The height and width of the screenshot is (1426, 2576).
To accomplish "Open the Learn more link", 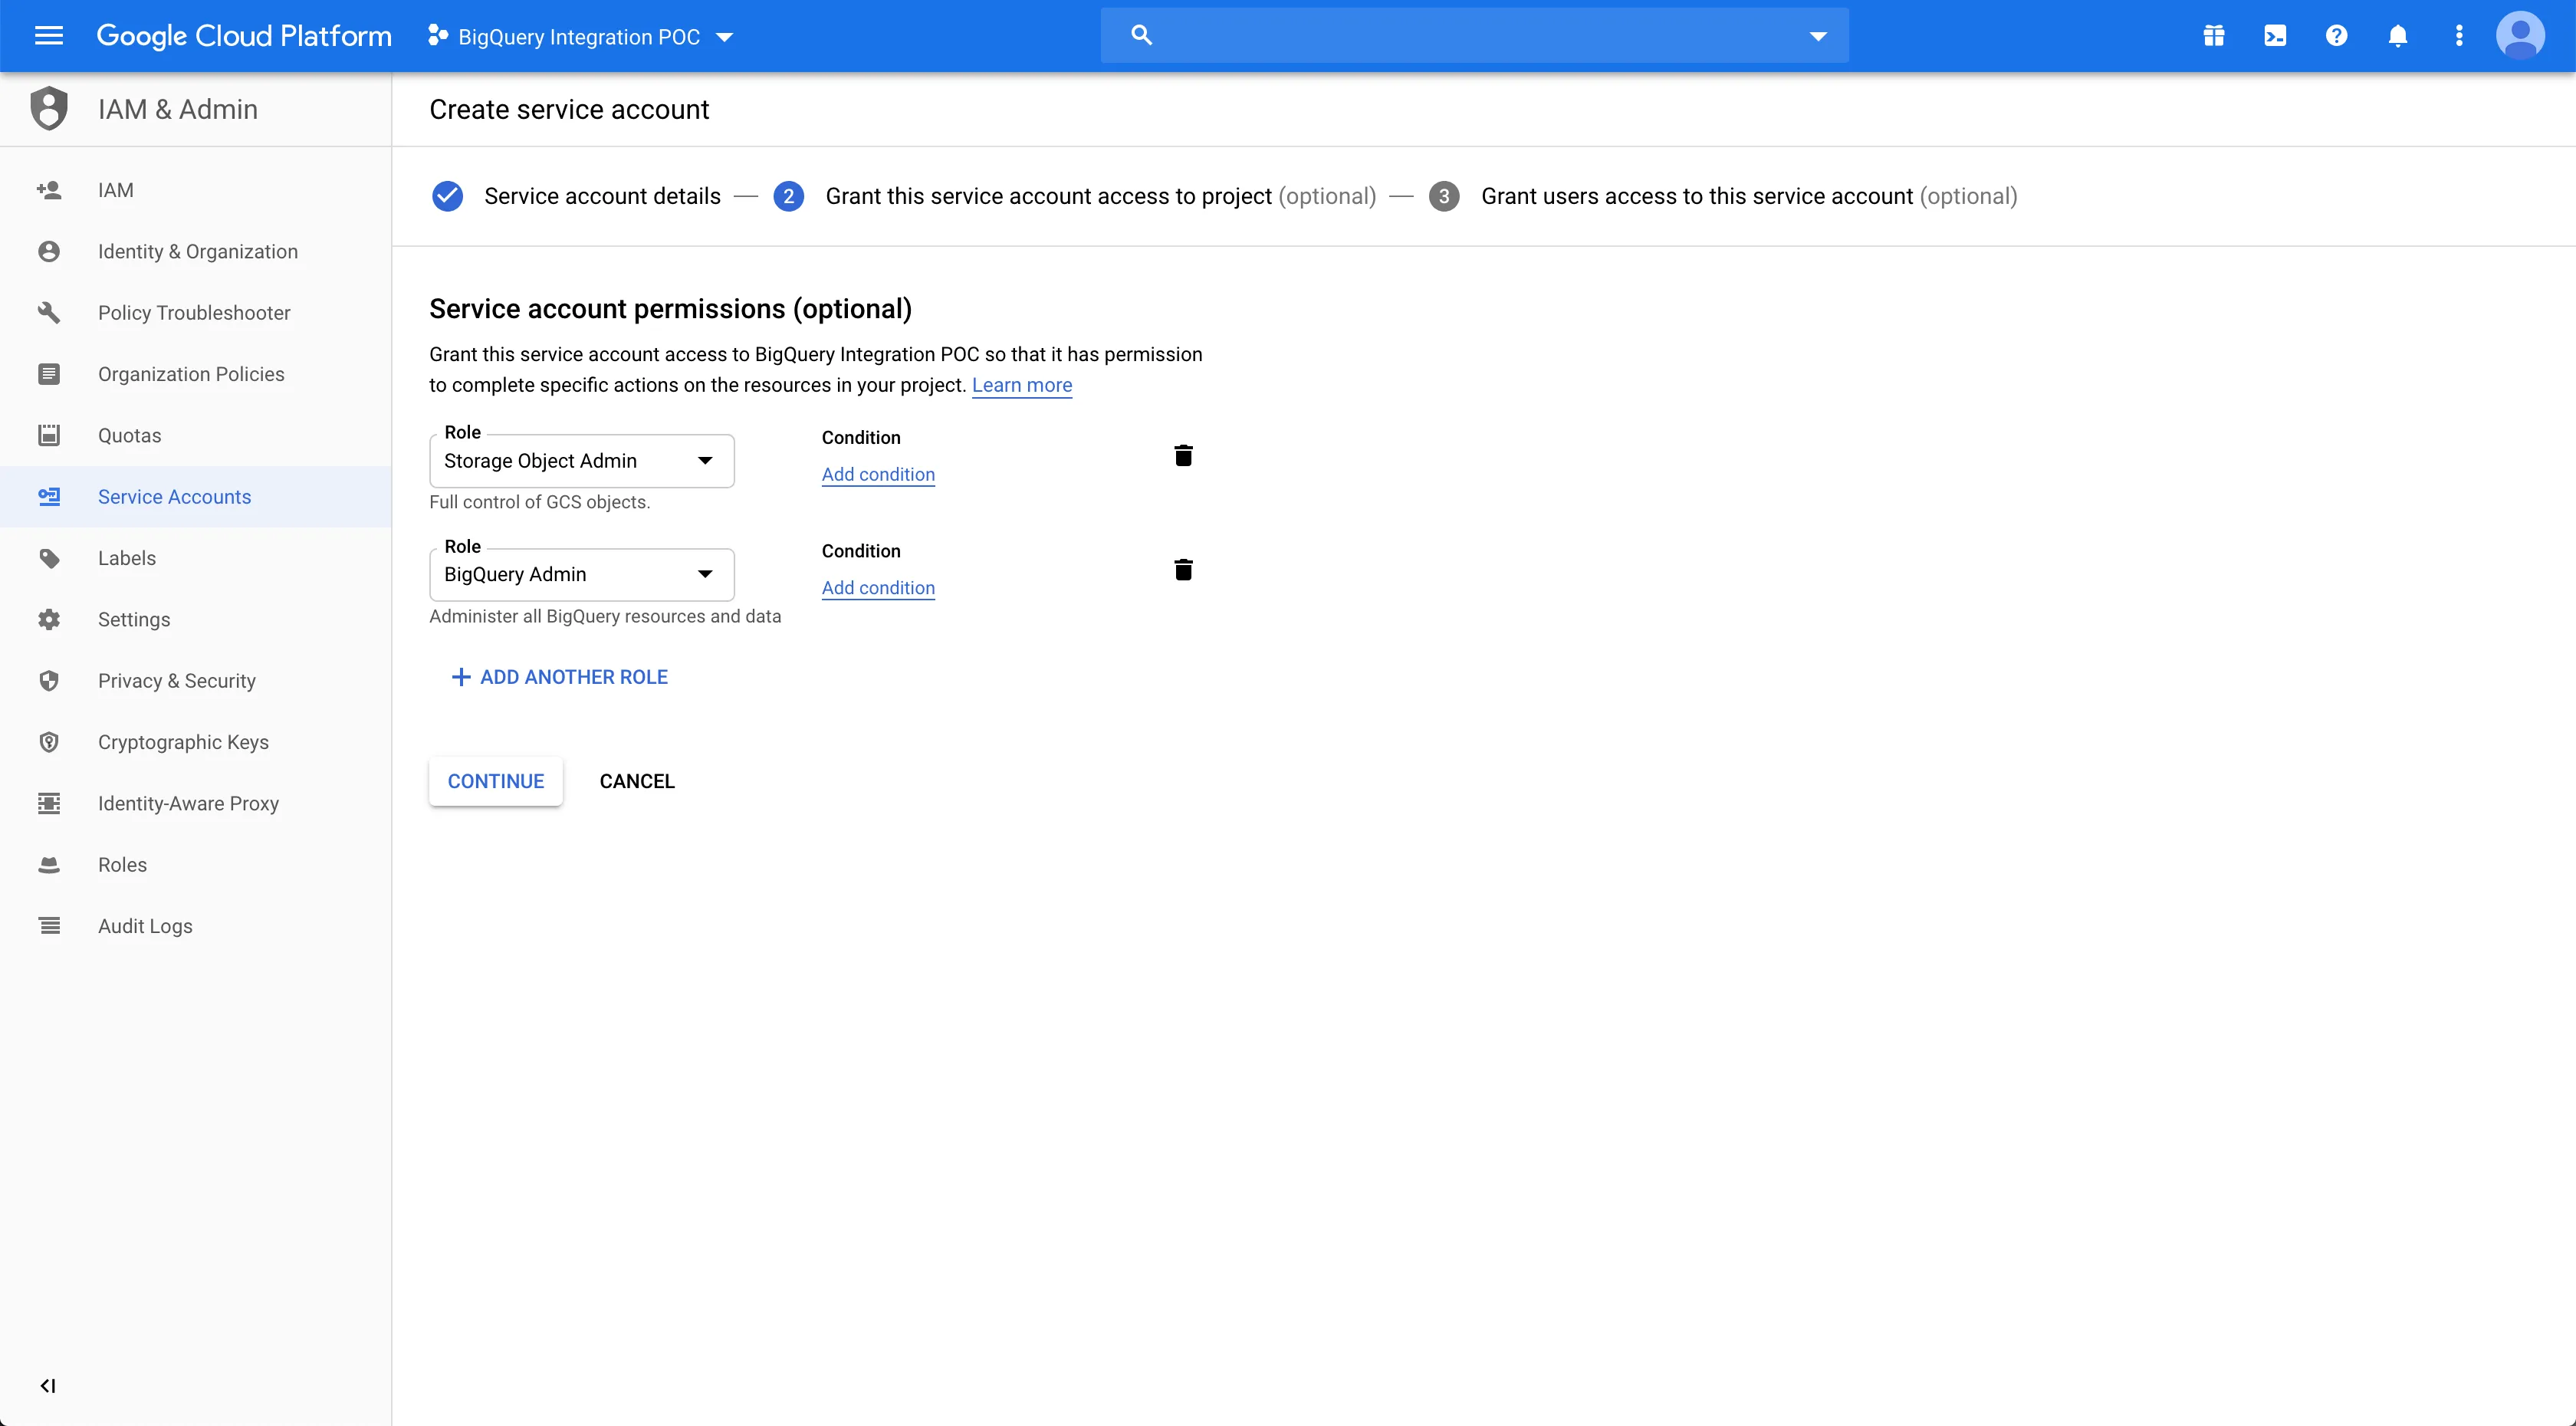I will [x=1022, y=385].
